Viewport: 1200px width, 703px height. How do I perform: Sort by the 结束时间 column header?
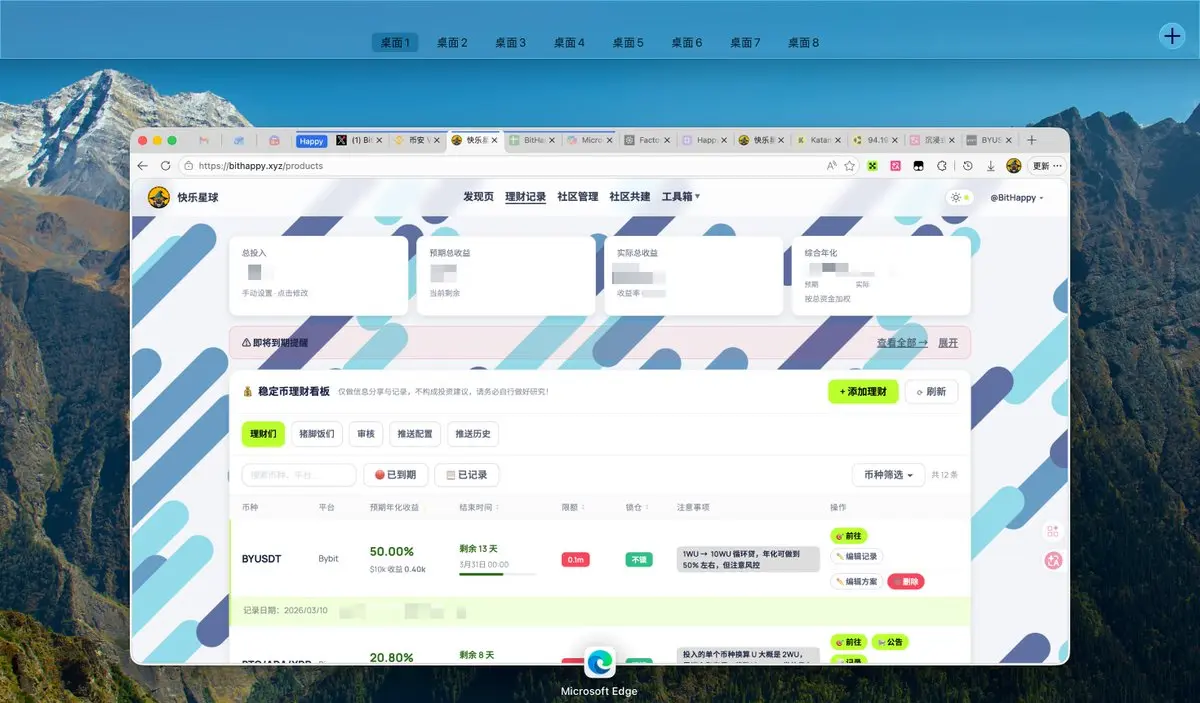pos(479,507)
